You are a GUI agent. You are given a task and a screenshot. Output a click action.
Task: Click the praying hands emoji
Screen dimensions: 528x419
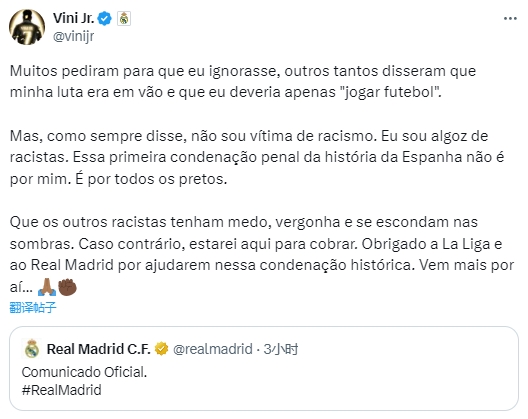point(47,287)
